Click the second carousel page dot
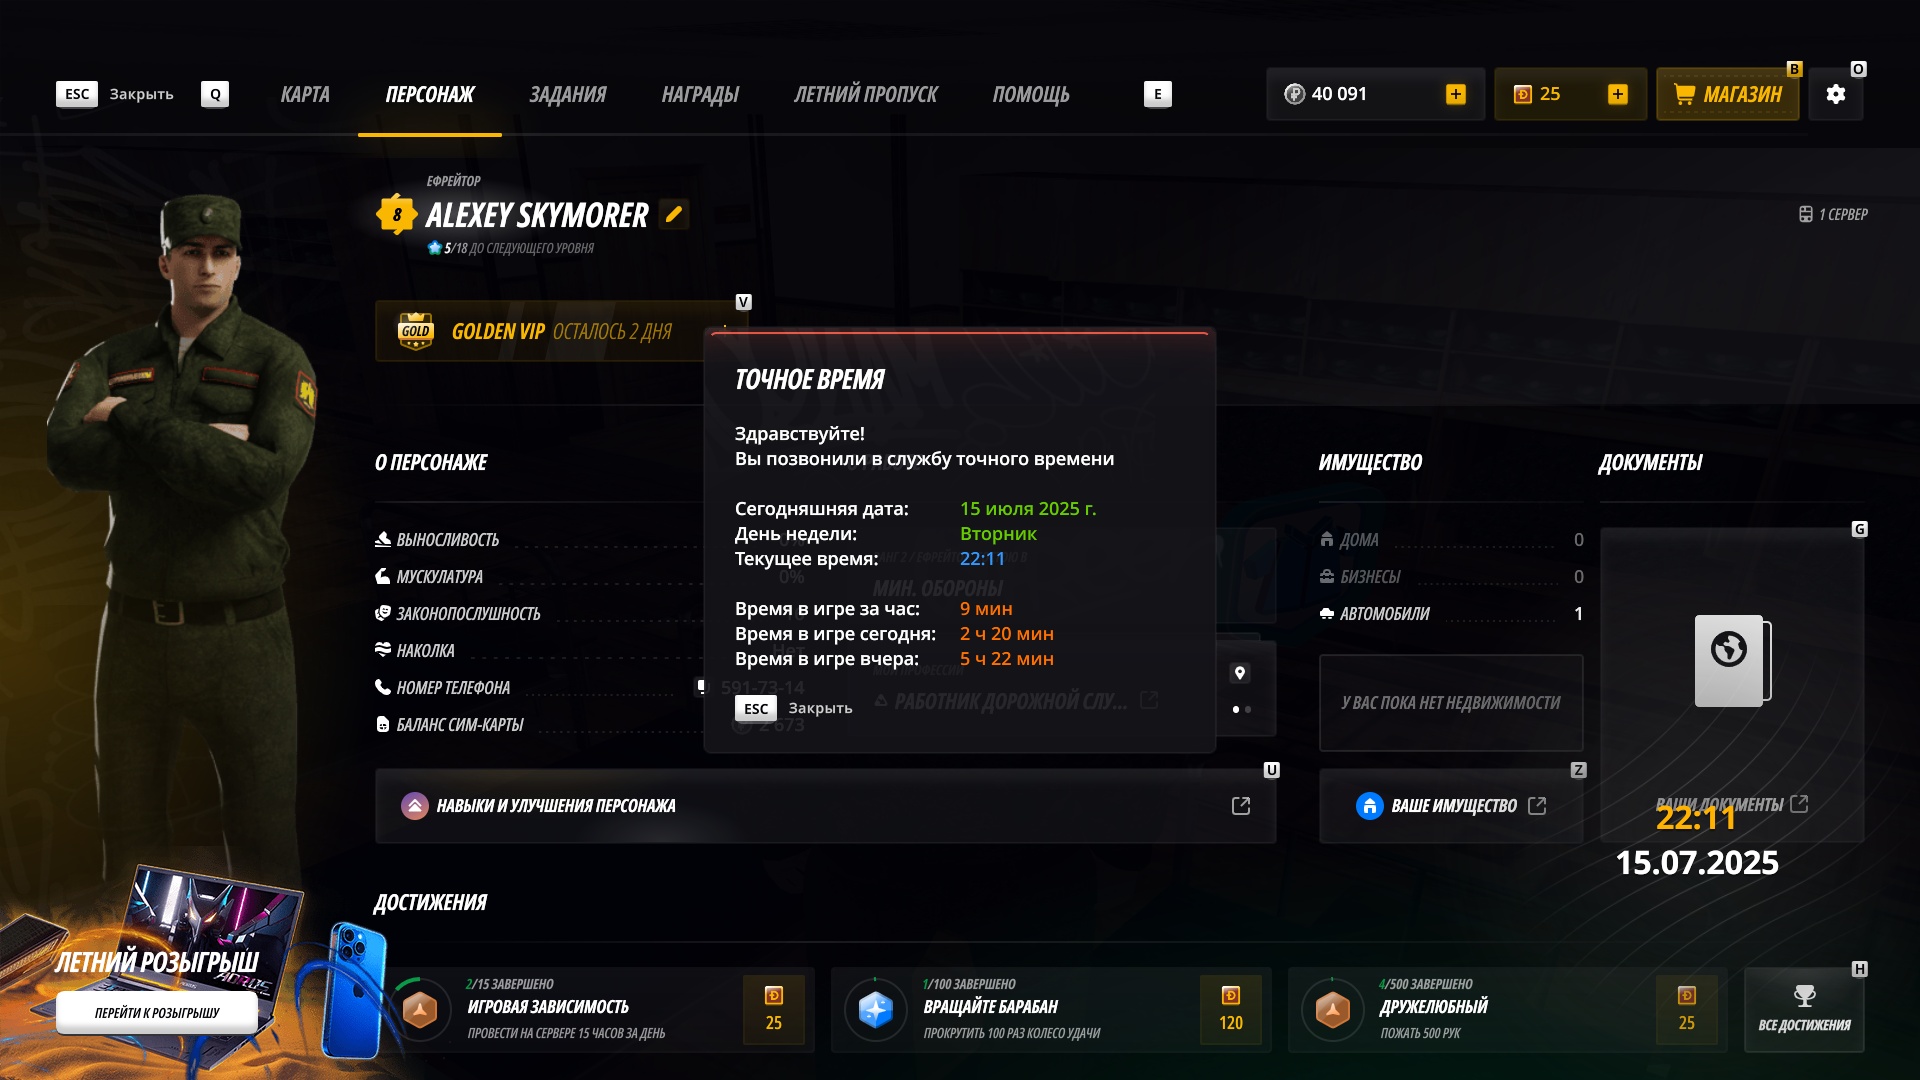Screen dimensions: 1920x1080 1248,709
